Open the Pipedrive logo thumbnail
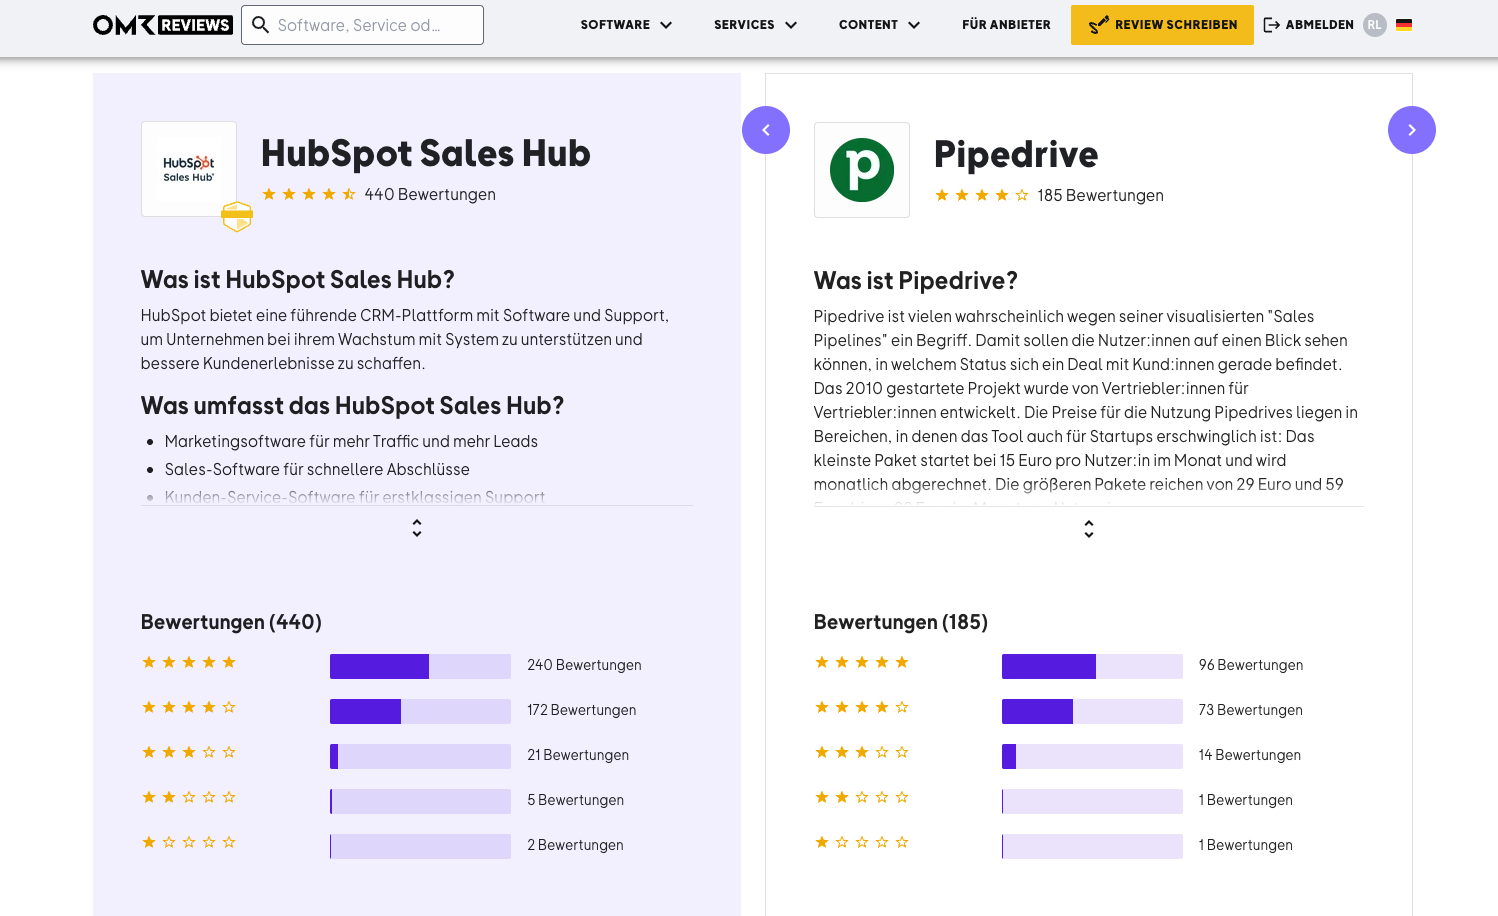The height and width of the screenshot is (916, 1498). click(x=862, y=170)
